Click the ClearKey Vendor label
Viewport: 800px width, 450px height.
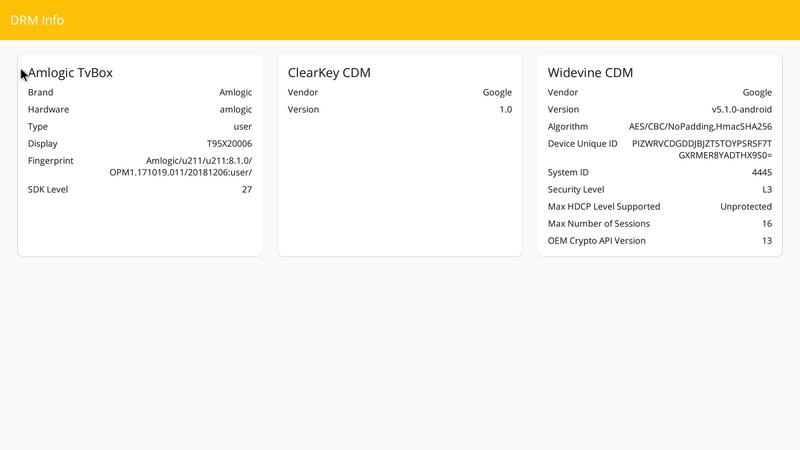coord(303,92)
